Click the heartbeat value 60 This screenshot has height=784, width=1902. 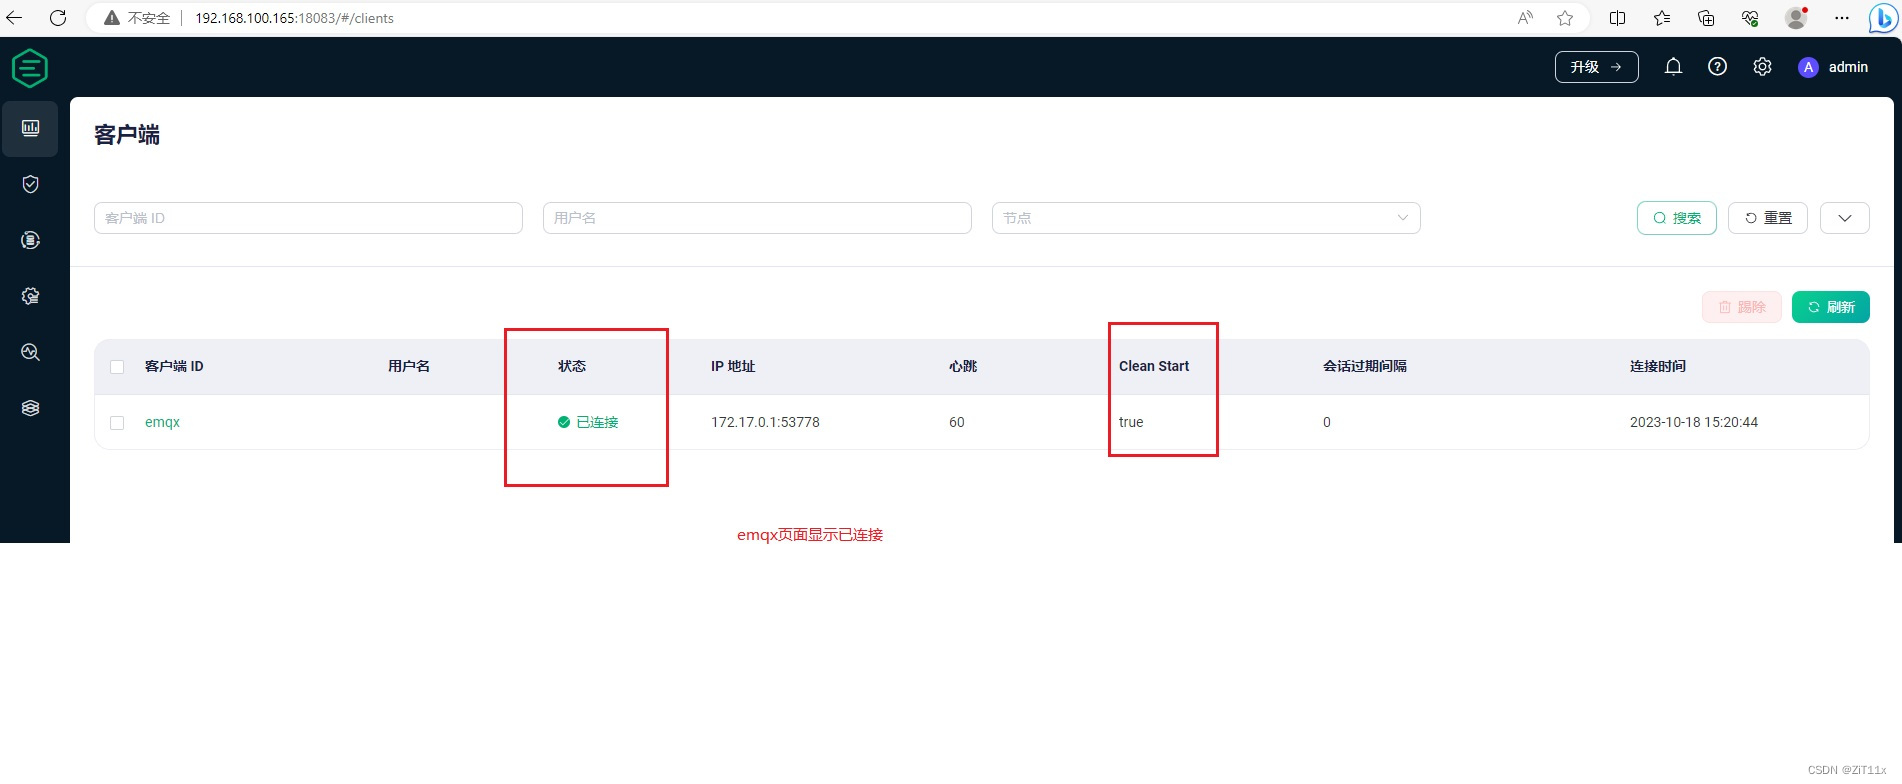coord(957,422)
